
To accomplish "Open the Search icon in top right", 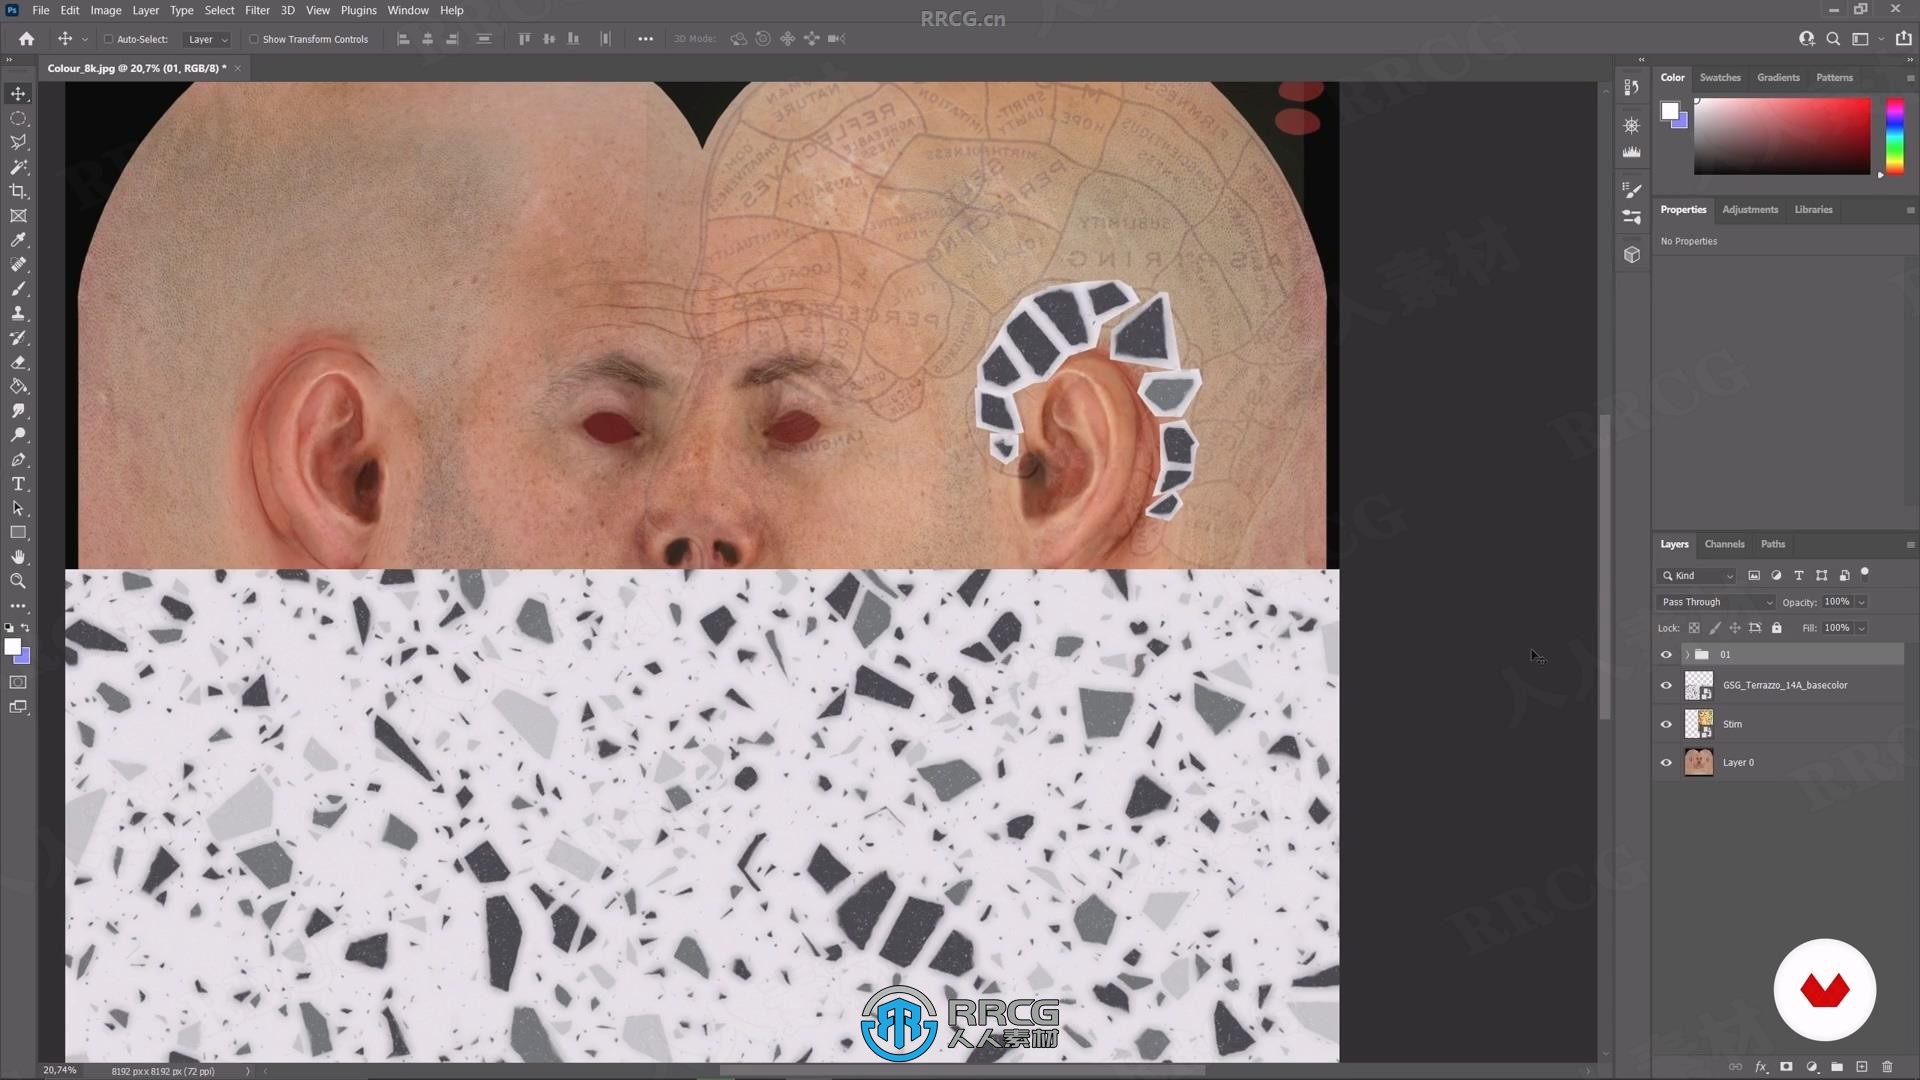I will (1833, 39).
